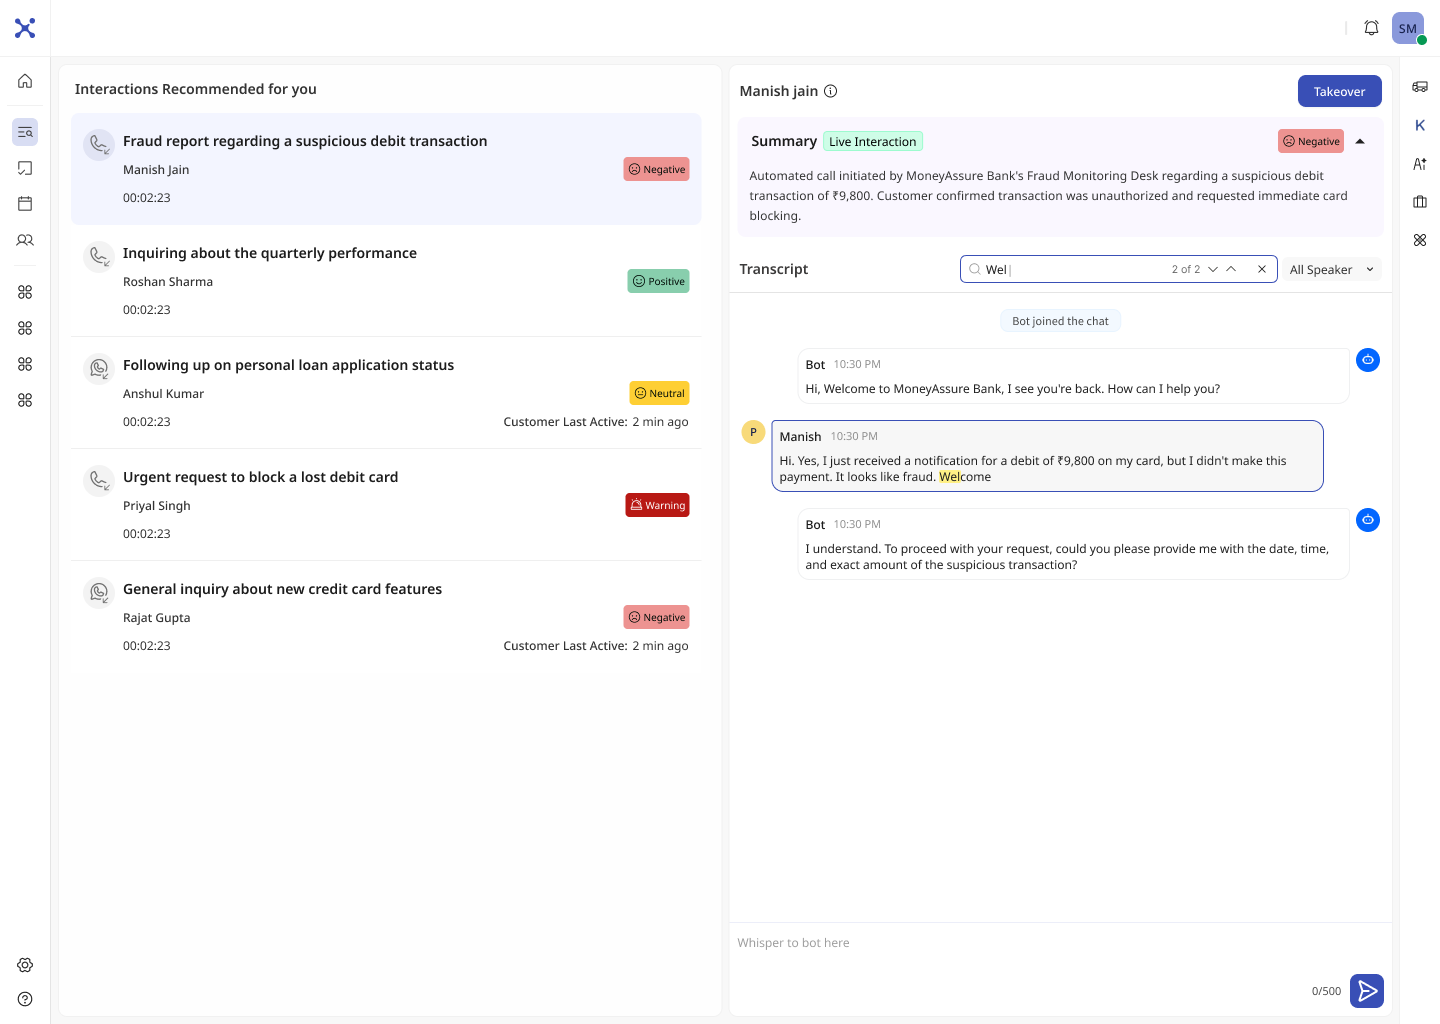1440x1024 pixels.
Task: Open first four-circle apps icon in sidebar
Action: pyautogui.click(x=25, y=292)
